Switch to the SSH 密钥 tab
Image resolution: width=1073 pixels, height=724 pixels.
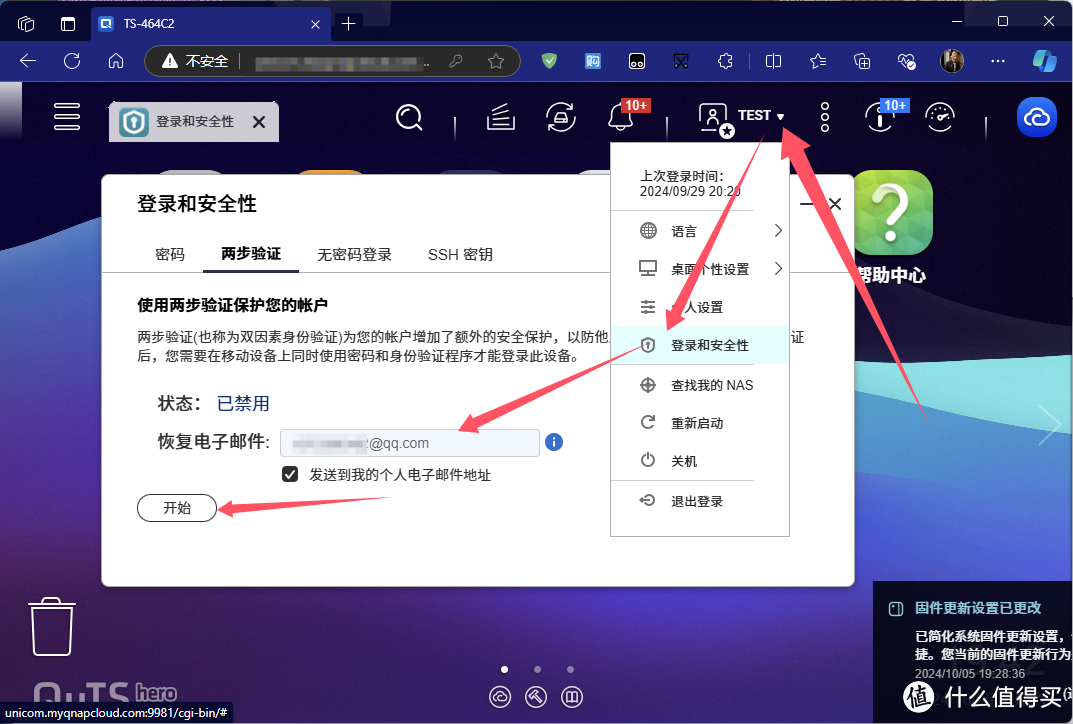point(460,254)
